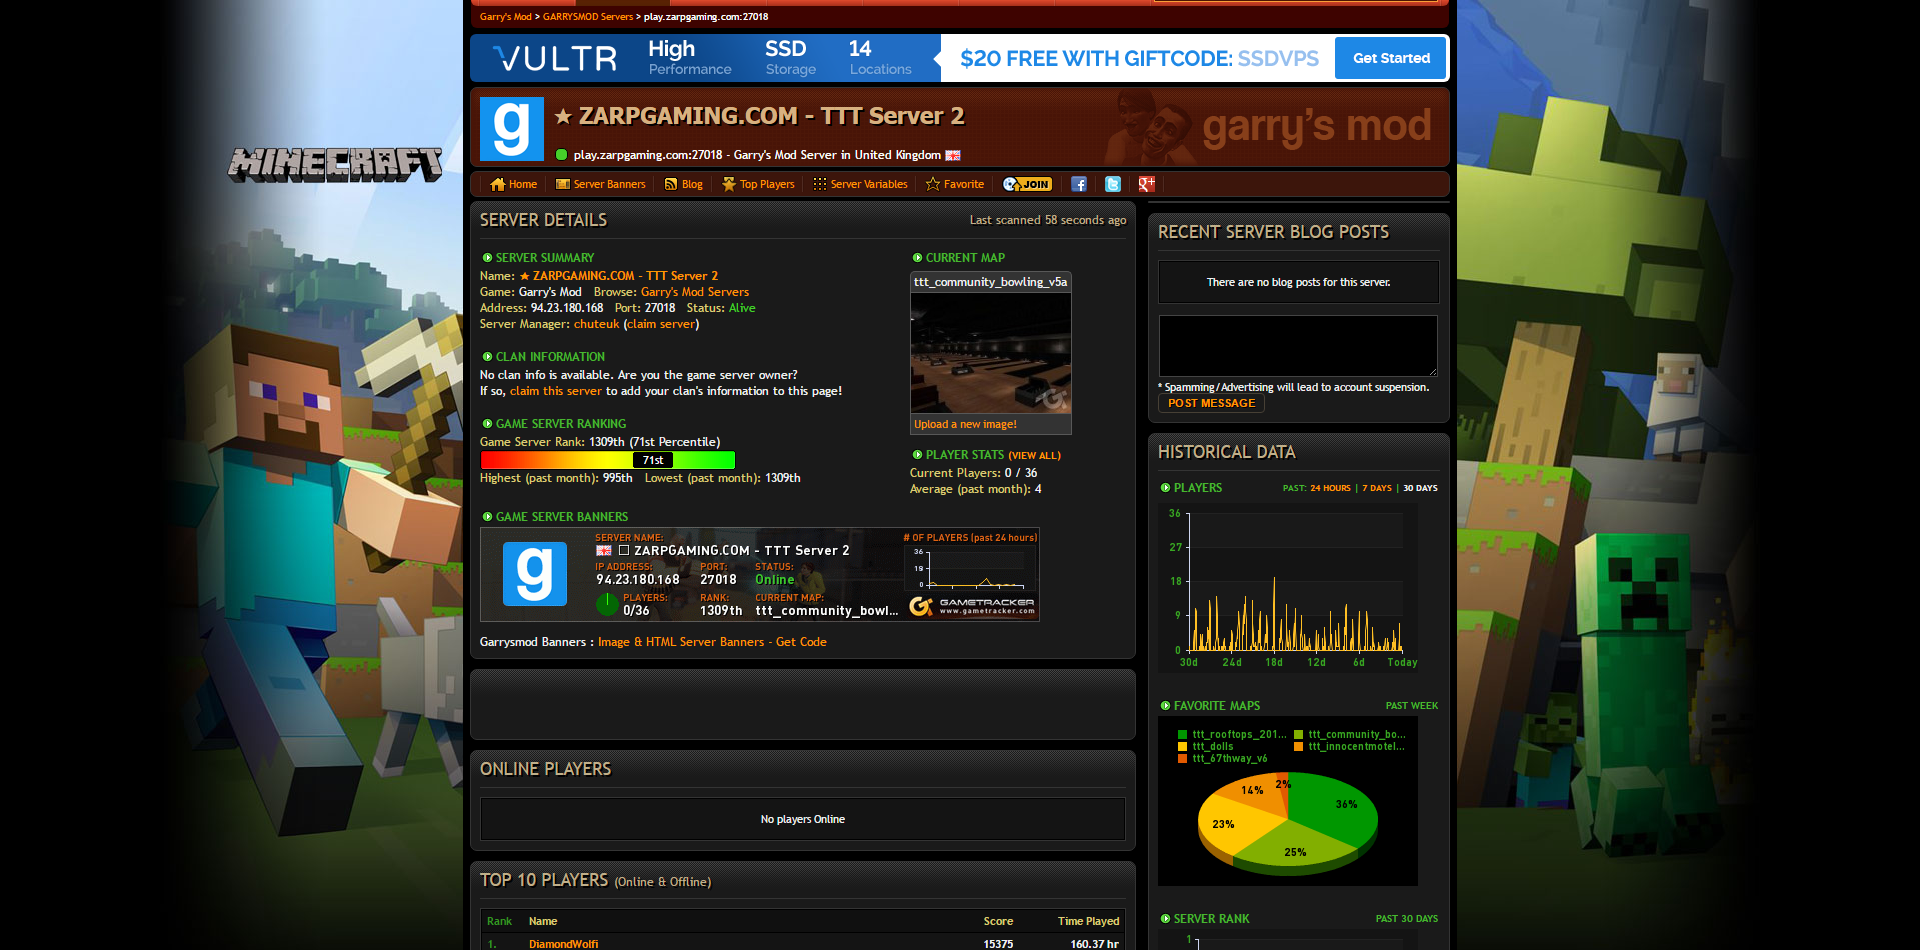This screenshot has height=950, width=1920.
Task: Click ttt_innocentmotel legend swatch
Action: pos(1299,747)
